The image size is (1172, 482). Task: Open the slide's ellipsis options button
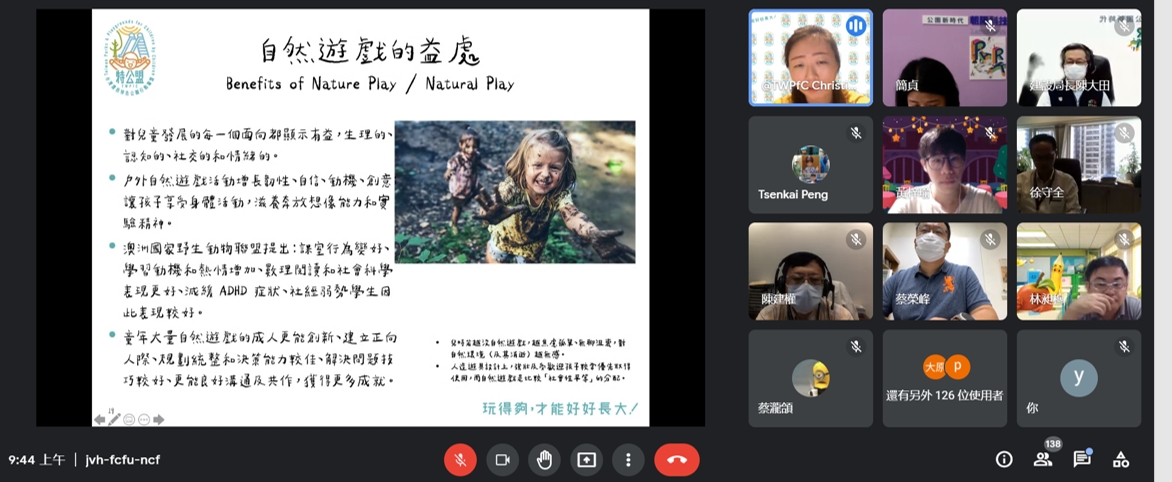144,419
